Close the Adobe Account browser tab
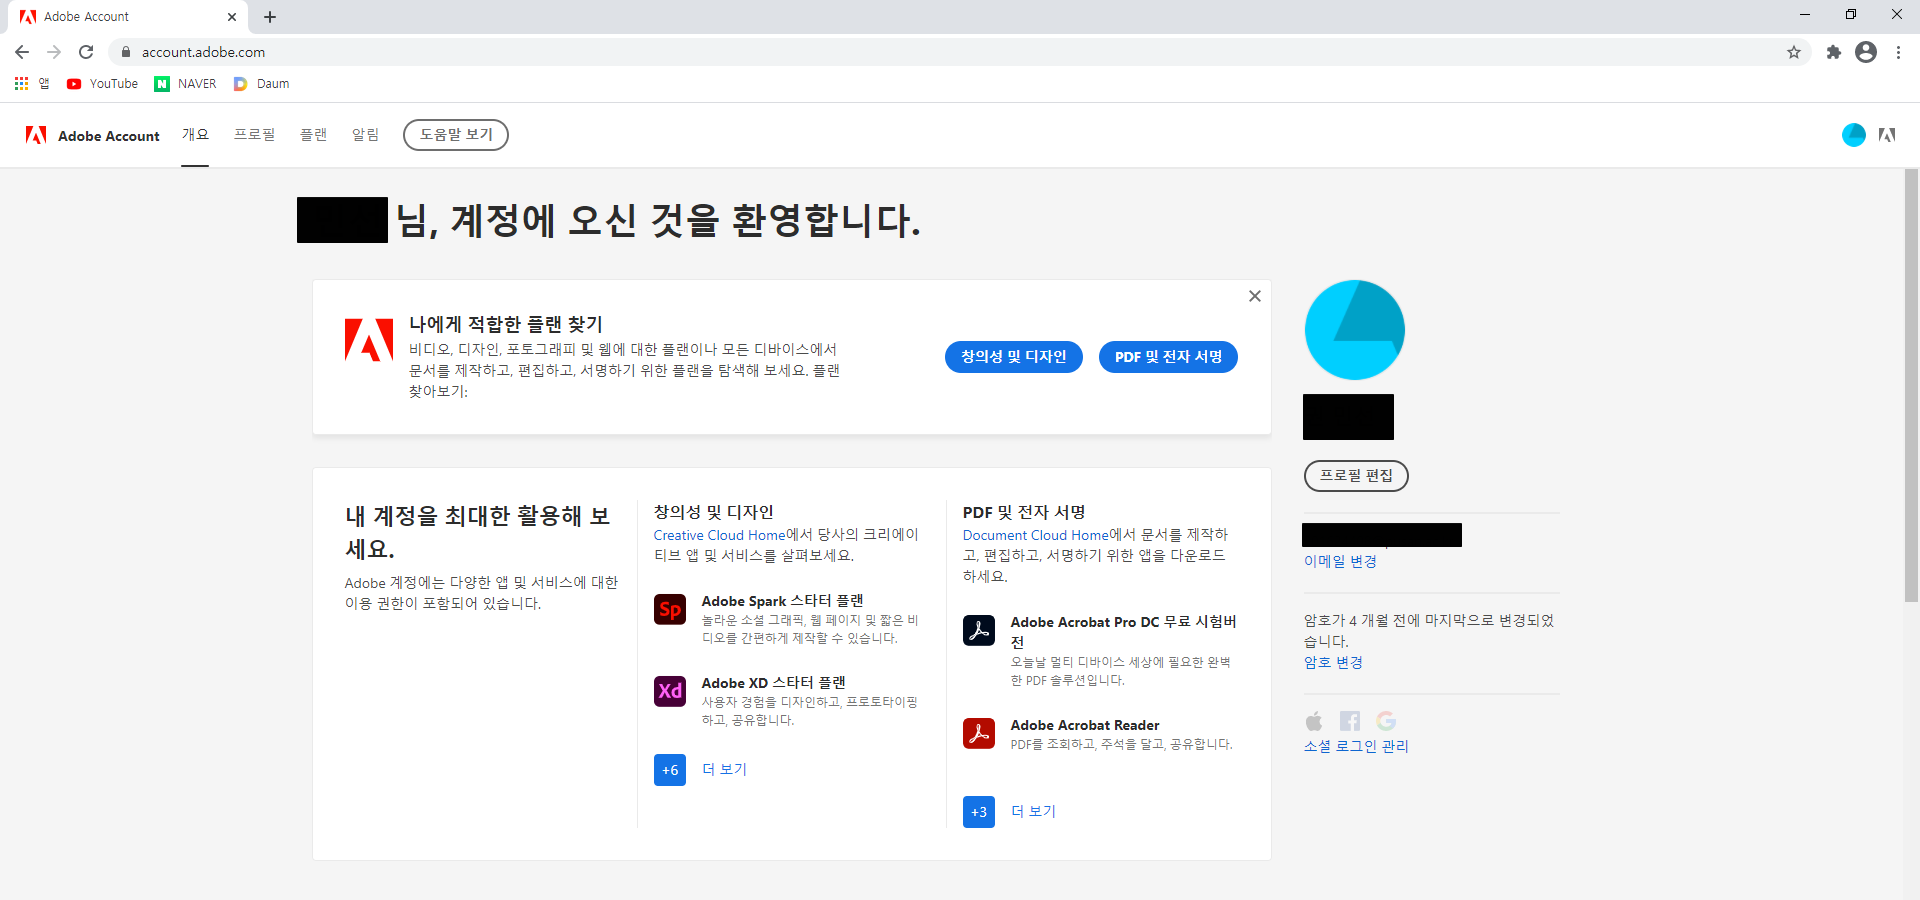The height and width of the screenshot is (900, 1920). point(232,17)
